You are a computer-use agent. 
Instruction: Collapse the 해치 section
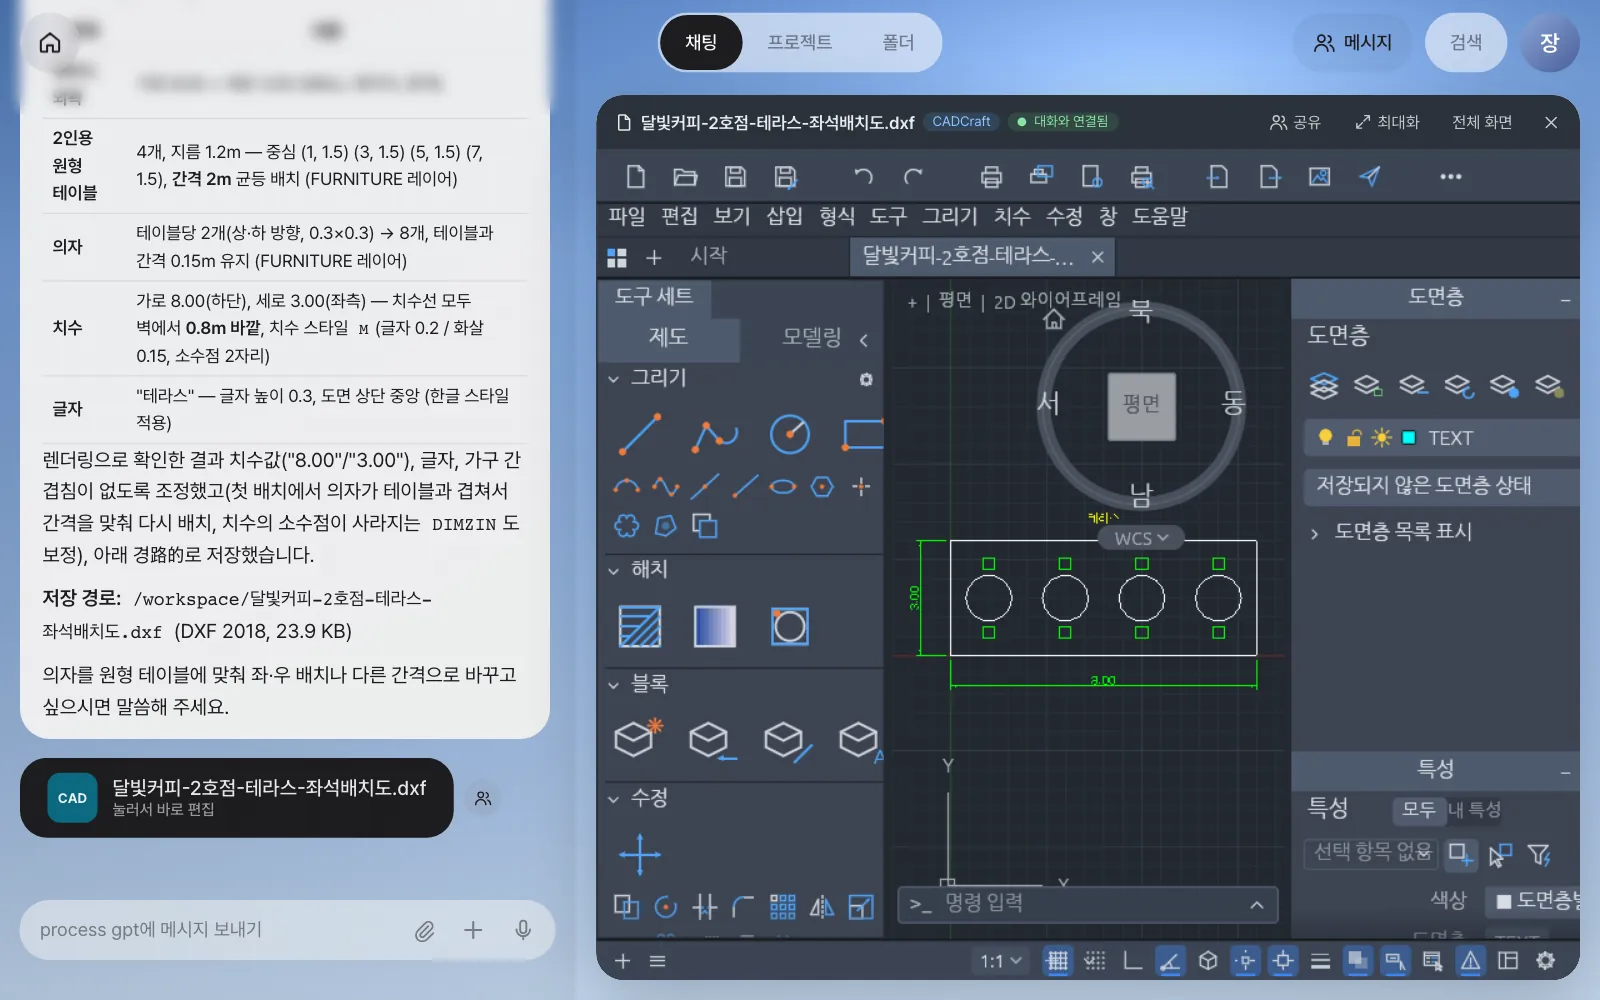614,570
